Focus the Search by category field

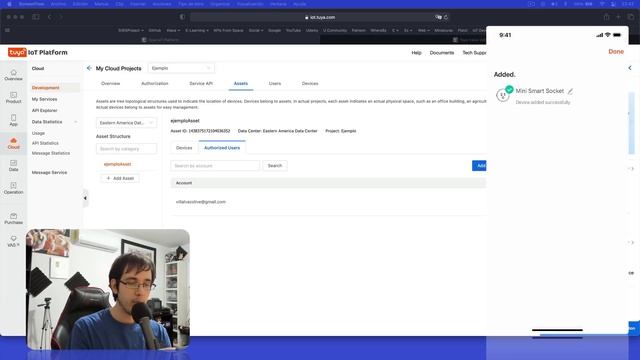(x=126, y=149)
